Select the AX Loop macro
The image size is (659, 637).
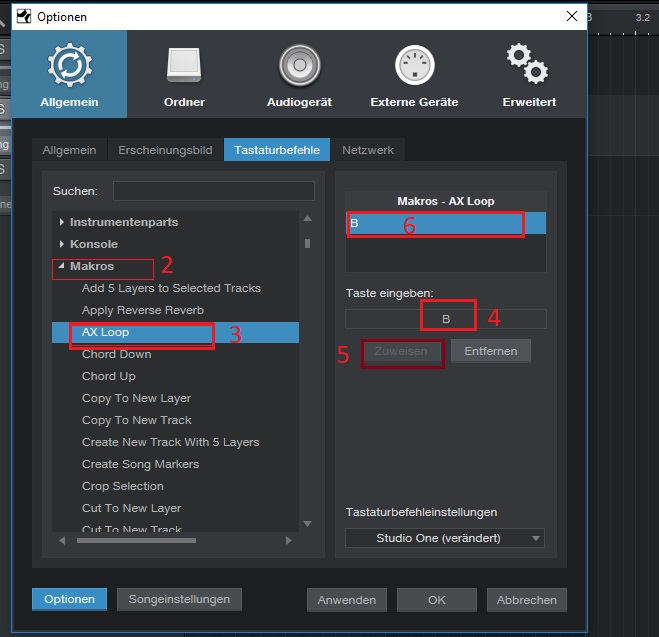(175, 332)
